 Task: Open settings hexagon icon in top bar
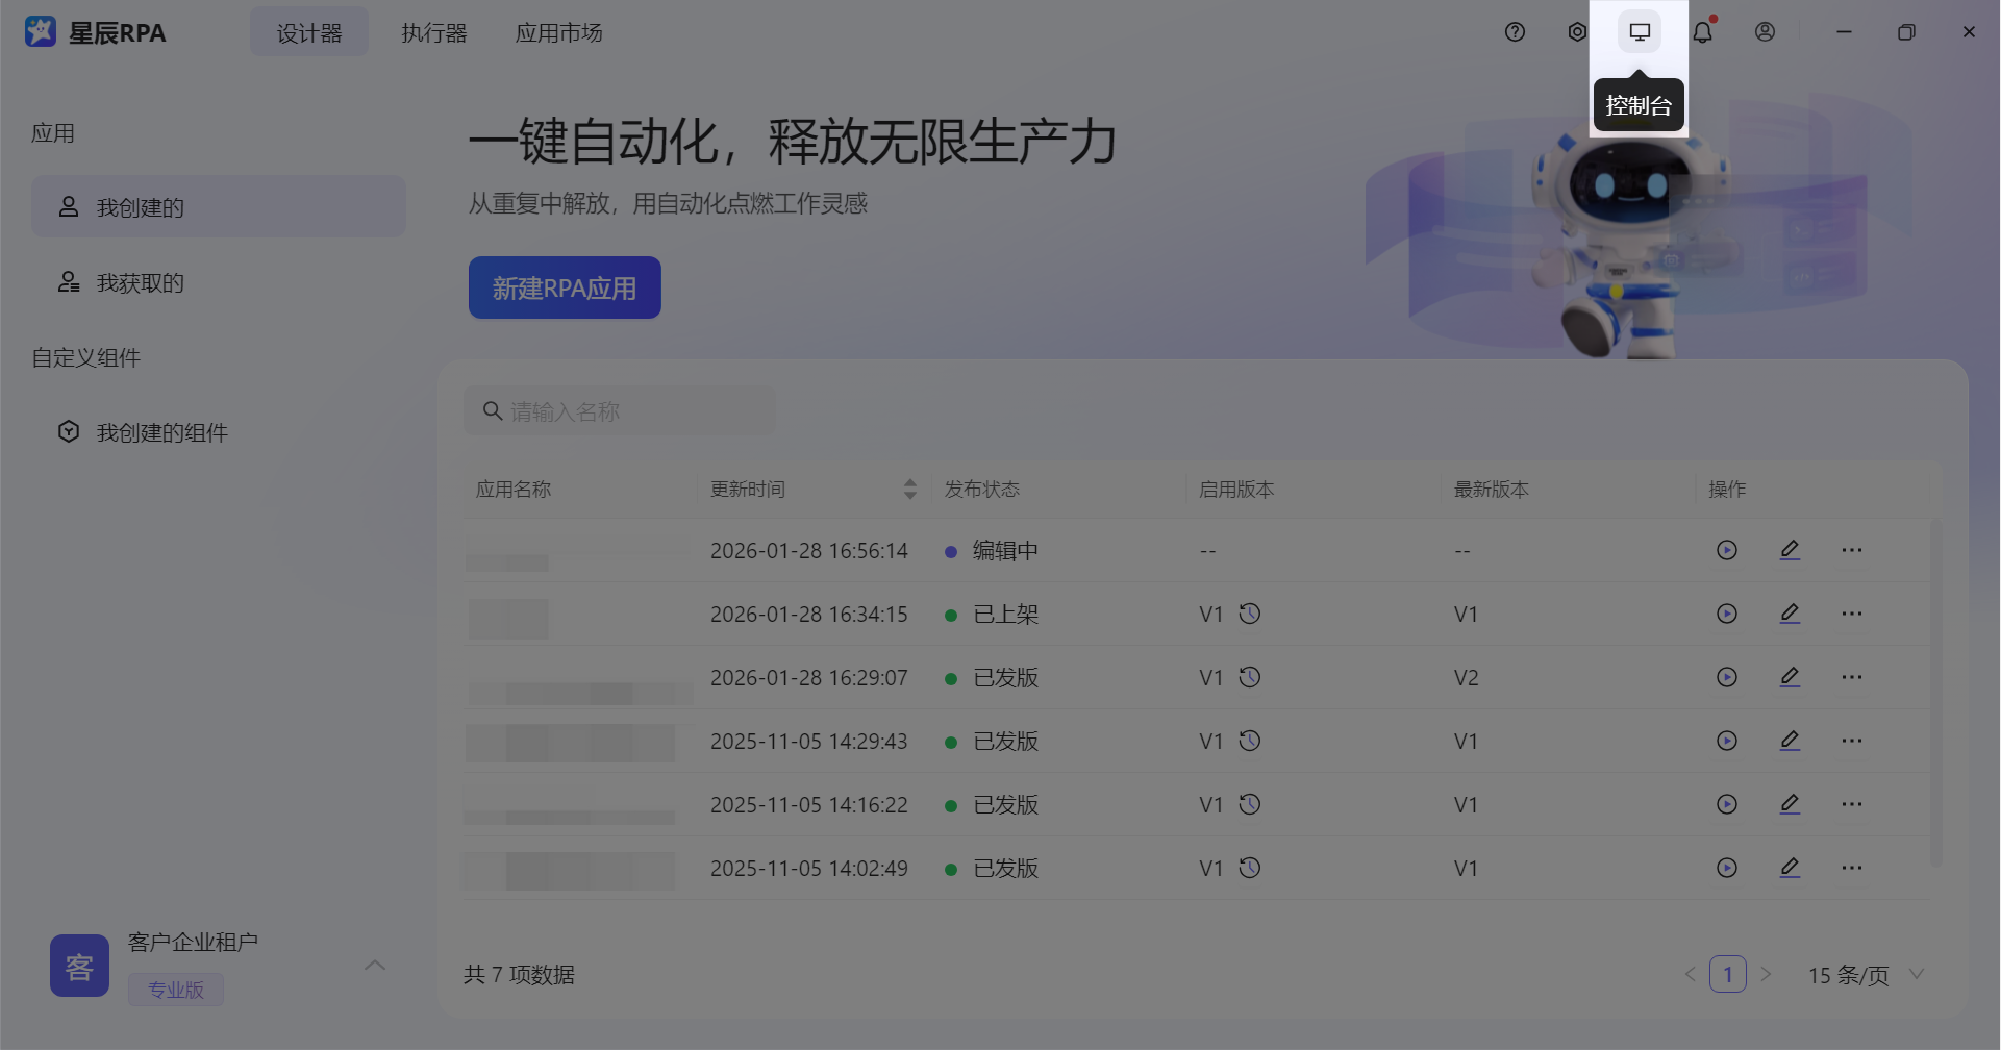[1577, 32]
